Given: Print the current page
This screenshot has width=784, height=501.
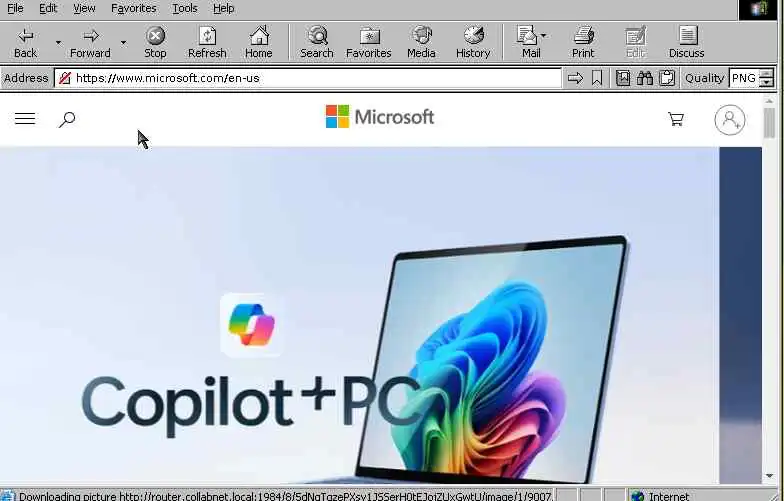Looking at the screenshot, I should (583, 43).
